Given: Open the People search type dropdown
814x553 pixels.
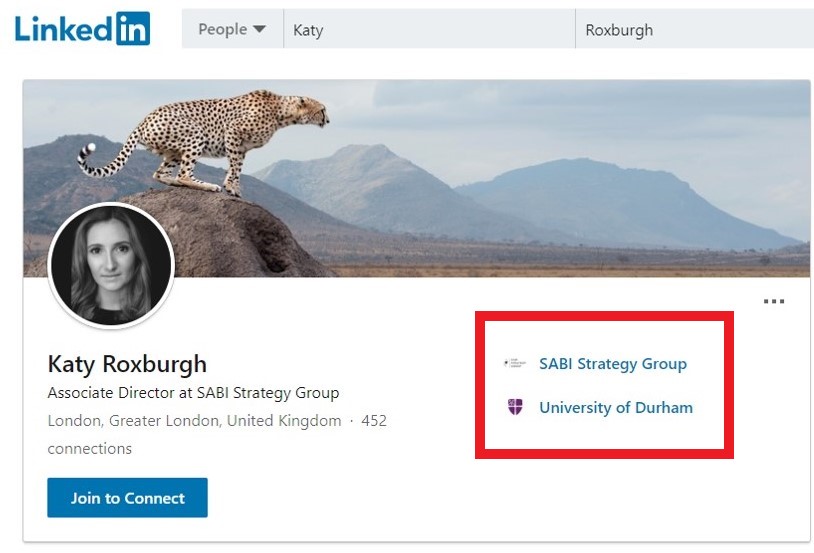Looking at the screenshot, I should click(x=232, y=29).
